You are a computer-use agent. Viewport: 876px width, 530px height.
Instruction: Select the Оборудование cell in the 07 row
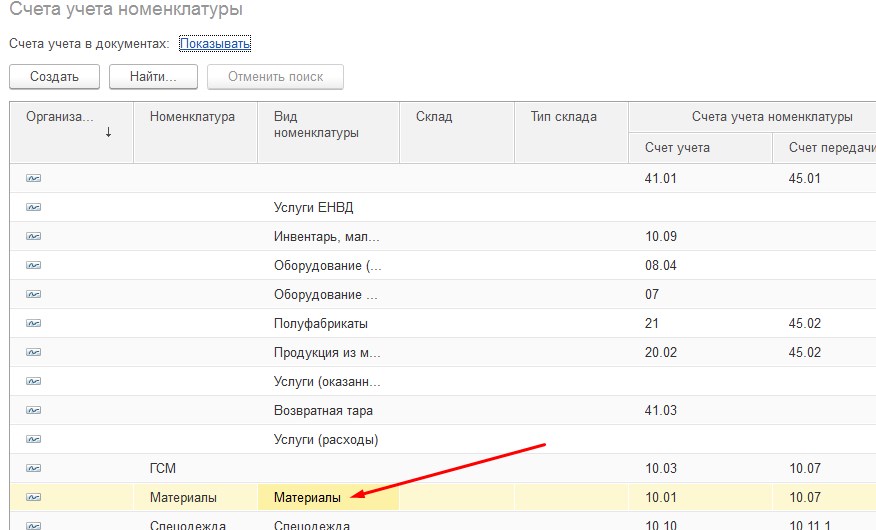click(328, 294)
